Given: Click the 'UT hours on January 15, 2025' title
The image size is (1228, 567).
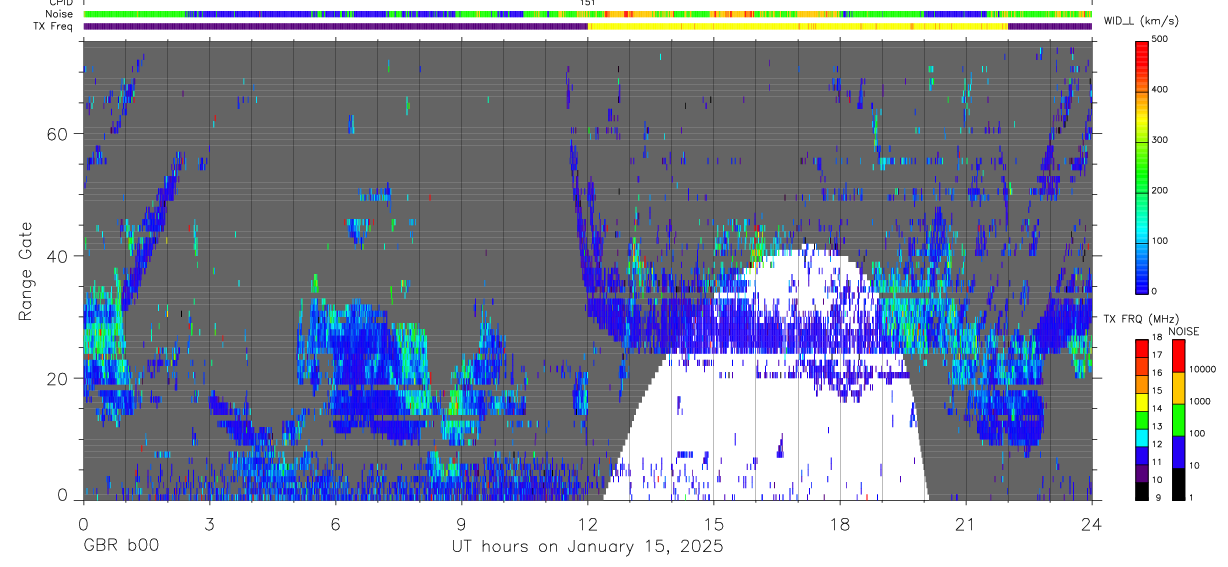Looking at the screenshot, I should (x=587, y=547).
